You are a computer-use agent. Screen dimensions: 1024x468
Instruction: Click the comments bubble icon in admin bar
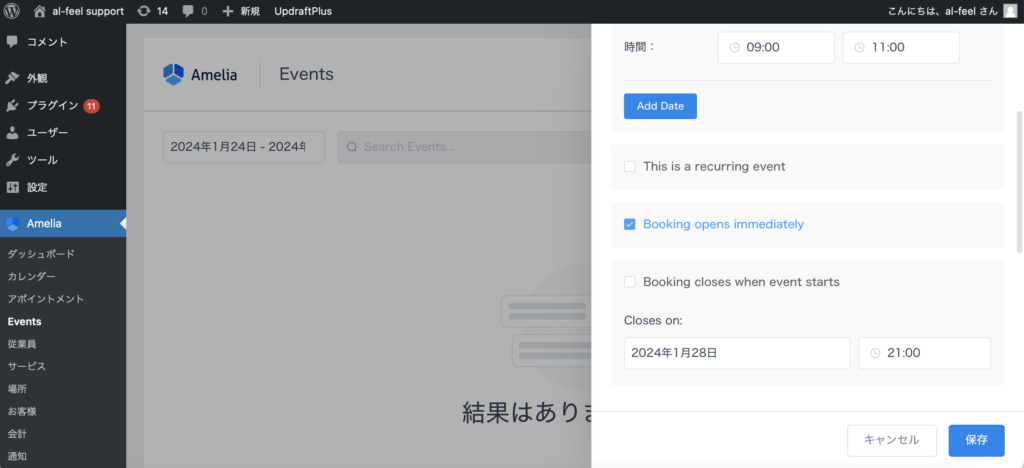188,11
